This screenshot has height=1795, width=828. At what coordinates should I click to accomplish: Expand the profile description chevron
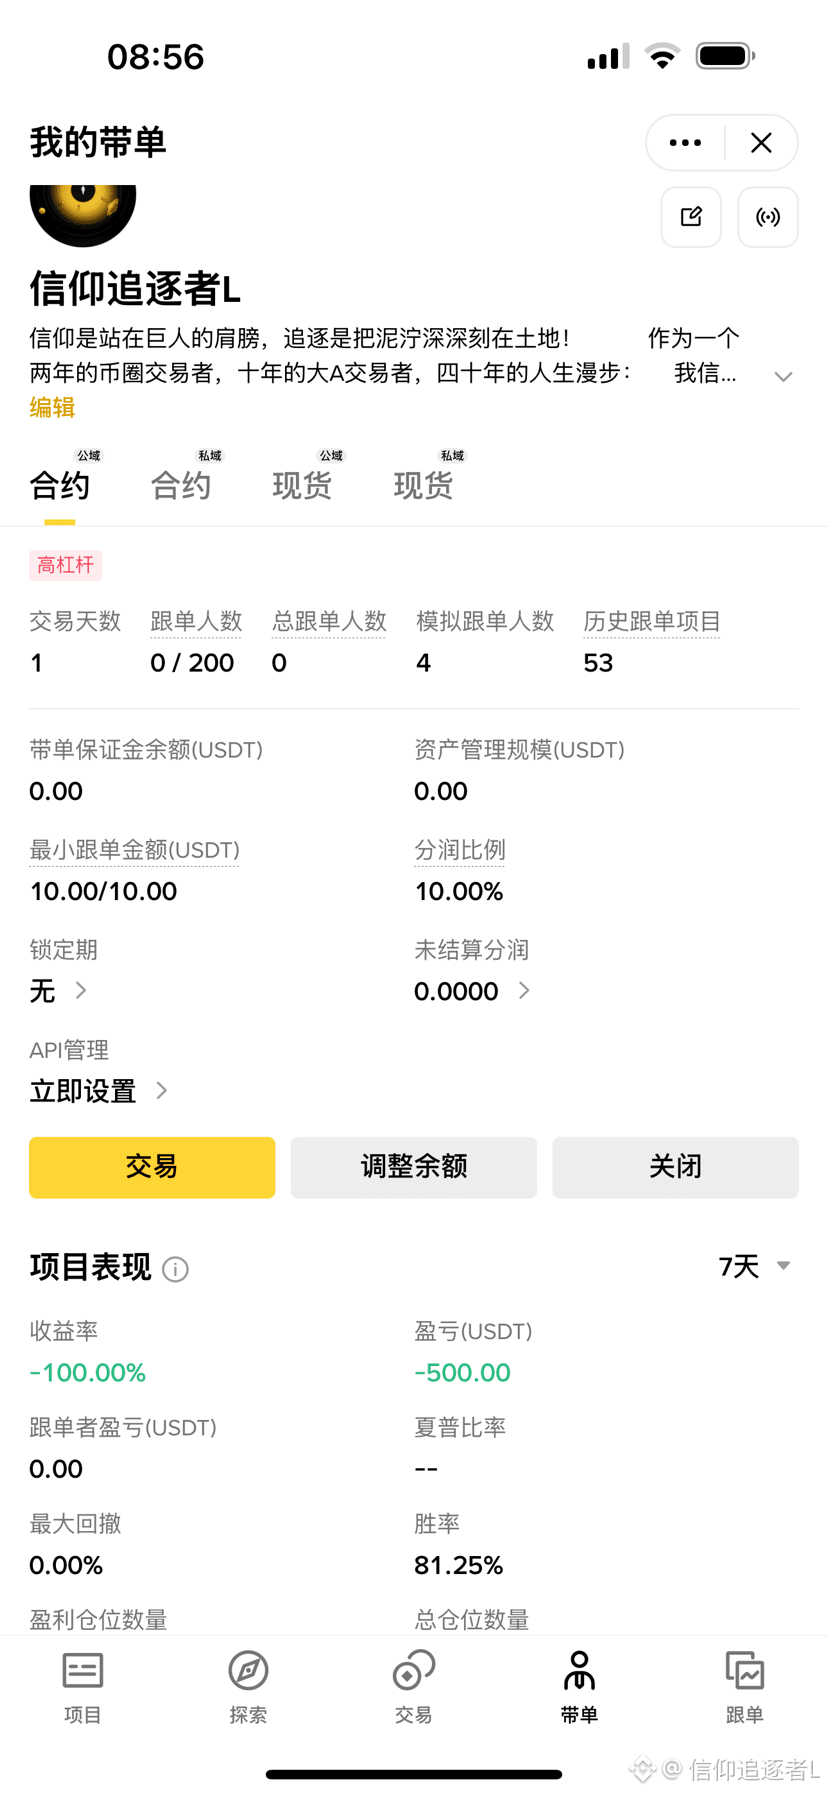coord(783,376)
